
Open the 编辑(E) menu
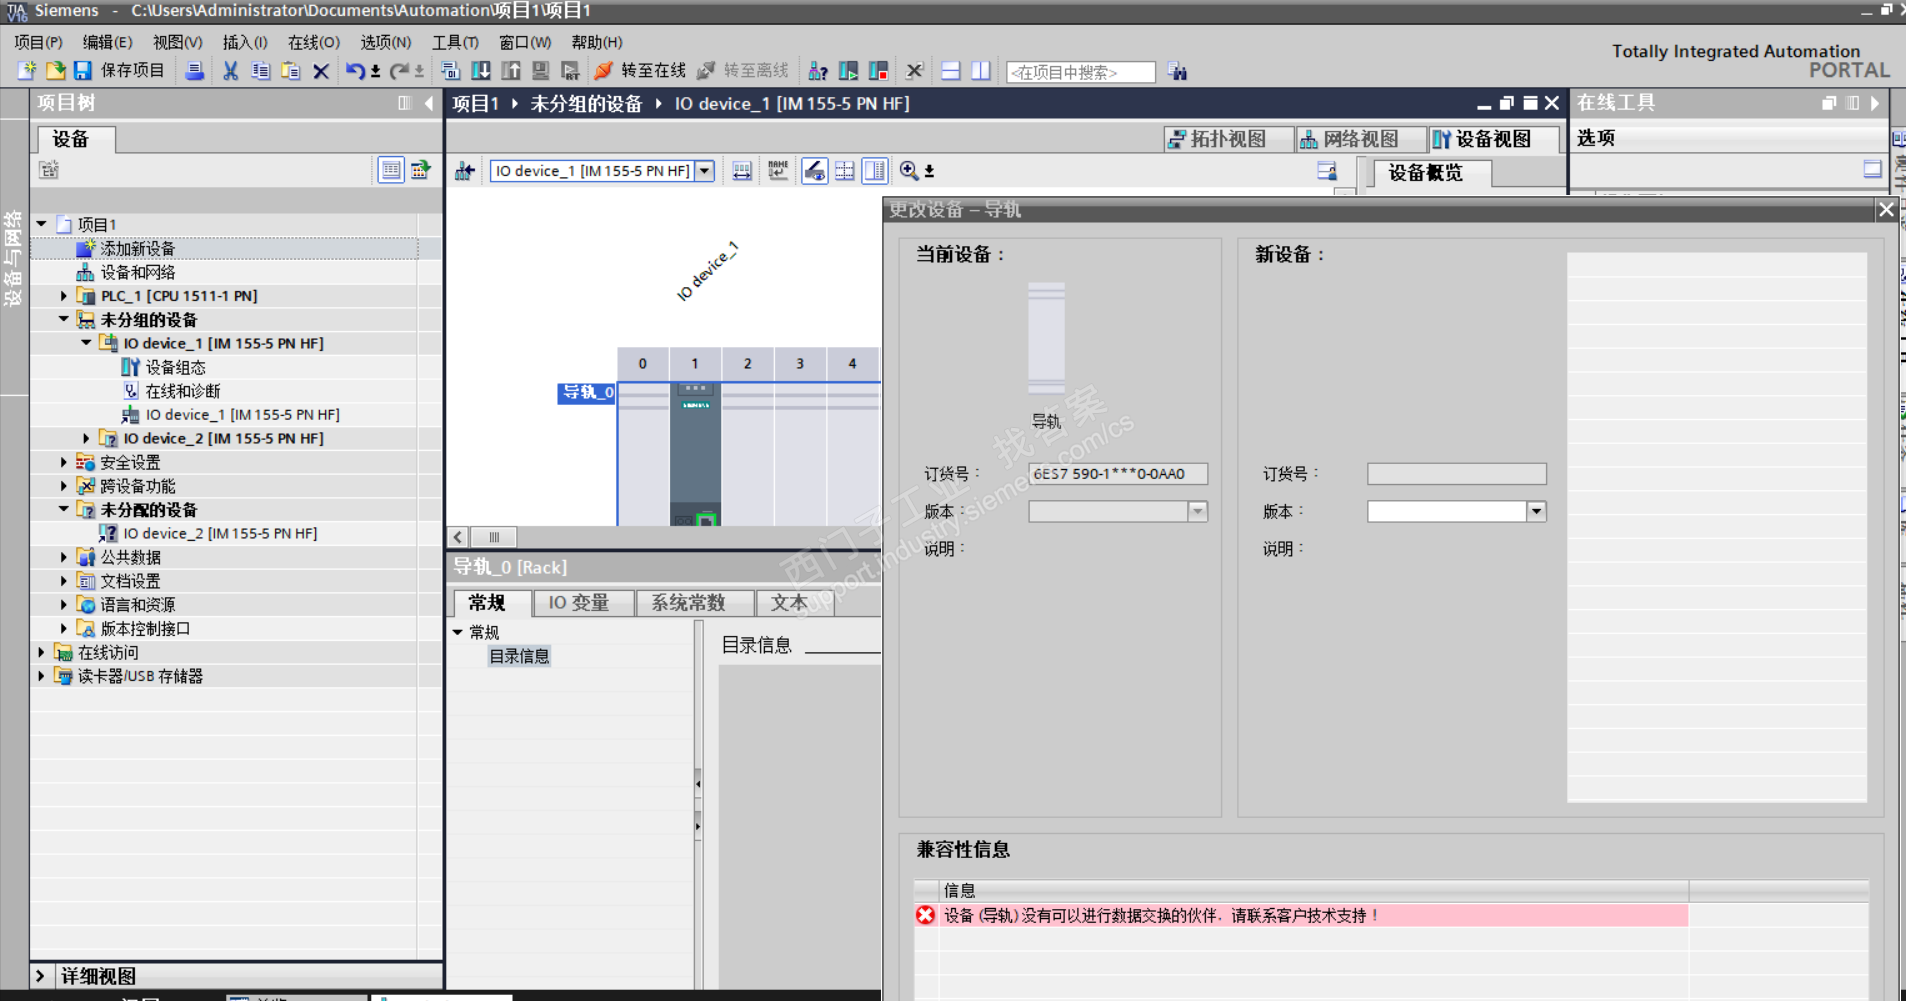107,42
